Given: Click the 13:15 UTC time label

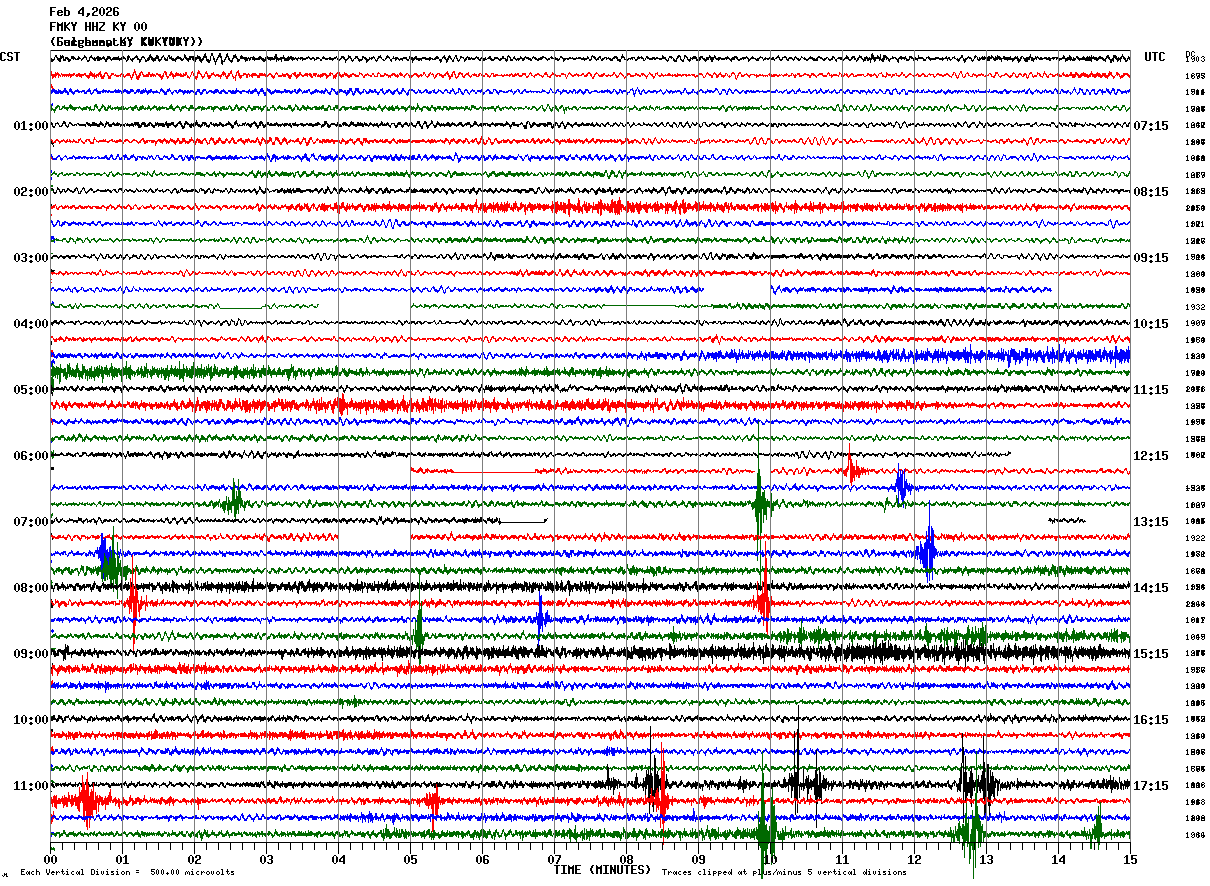Looking at the screenshot, I should click(x=1151, y=522).
